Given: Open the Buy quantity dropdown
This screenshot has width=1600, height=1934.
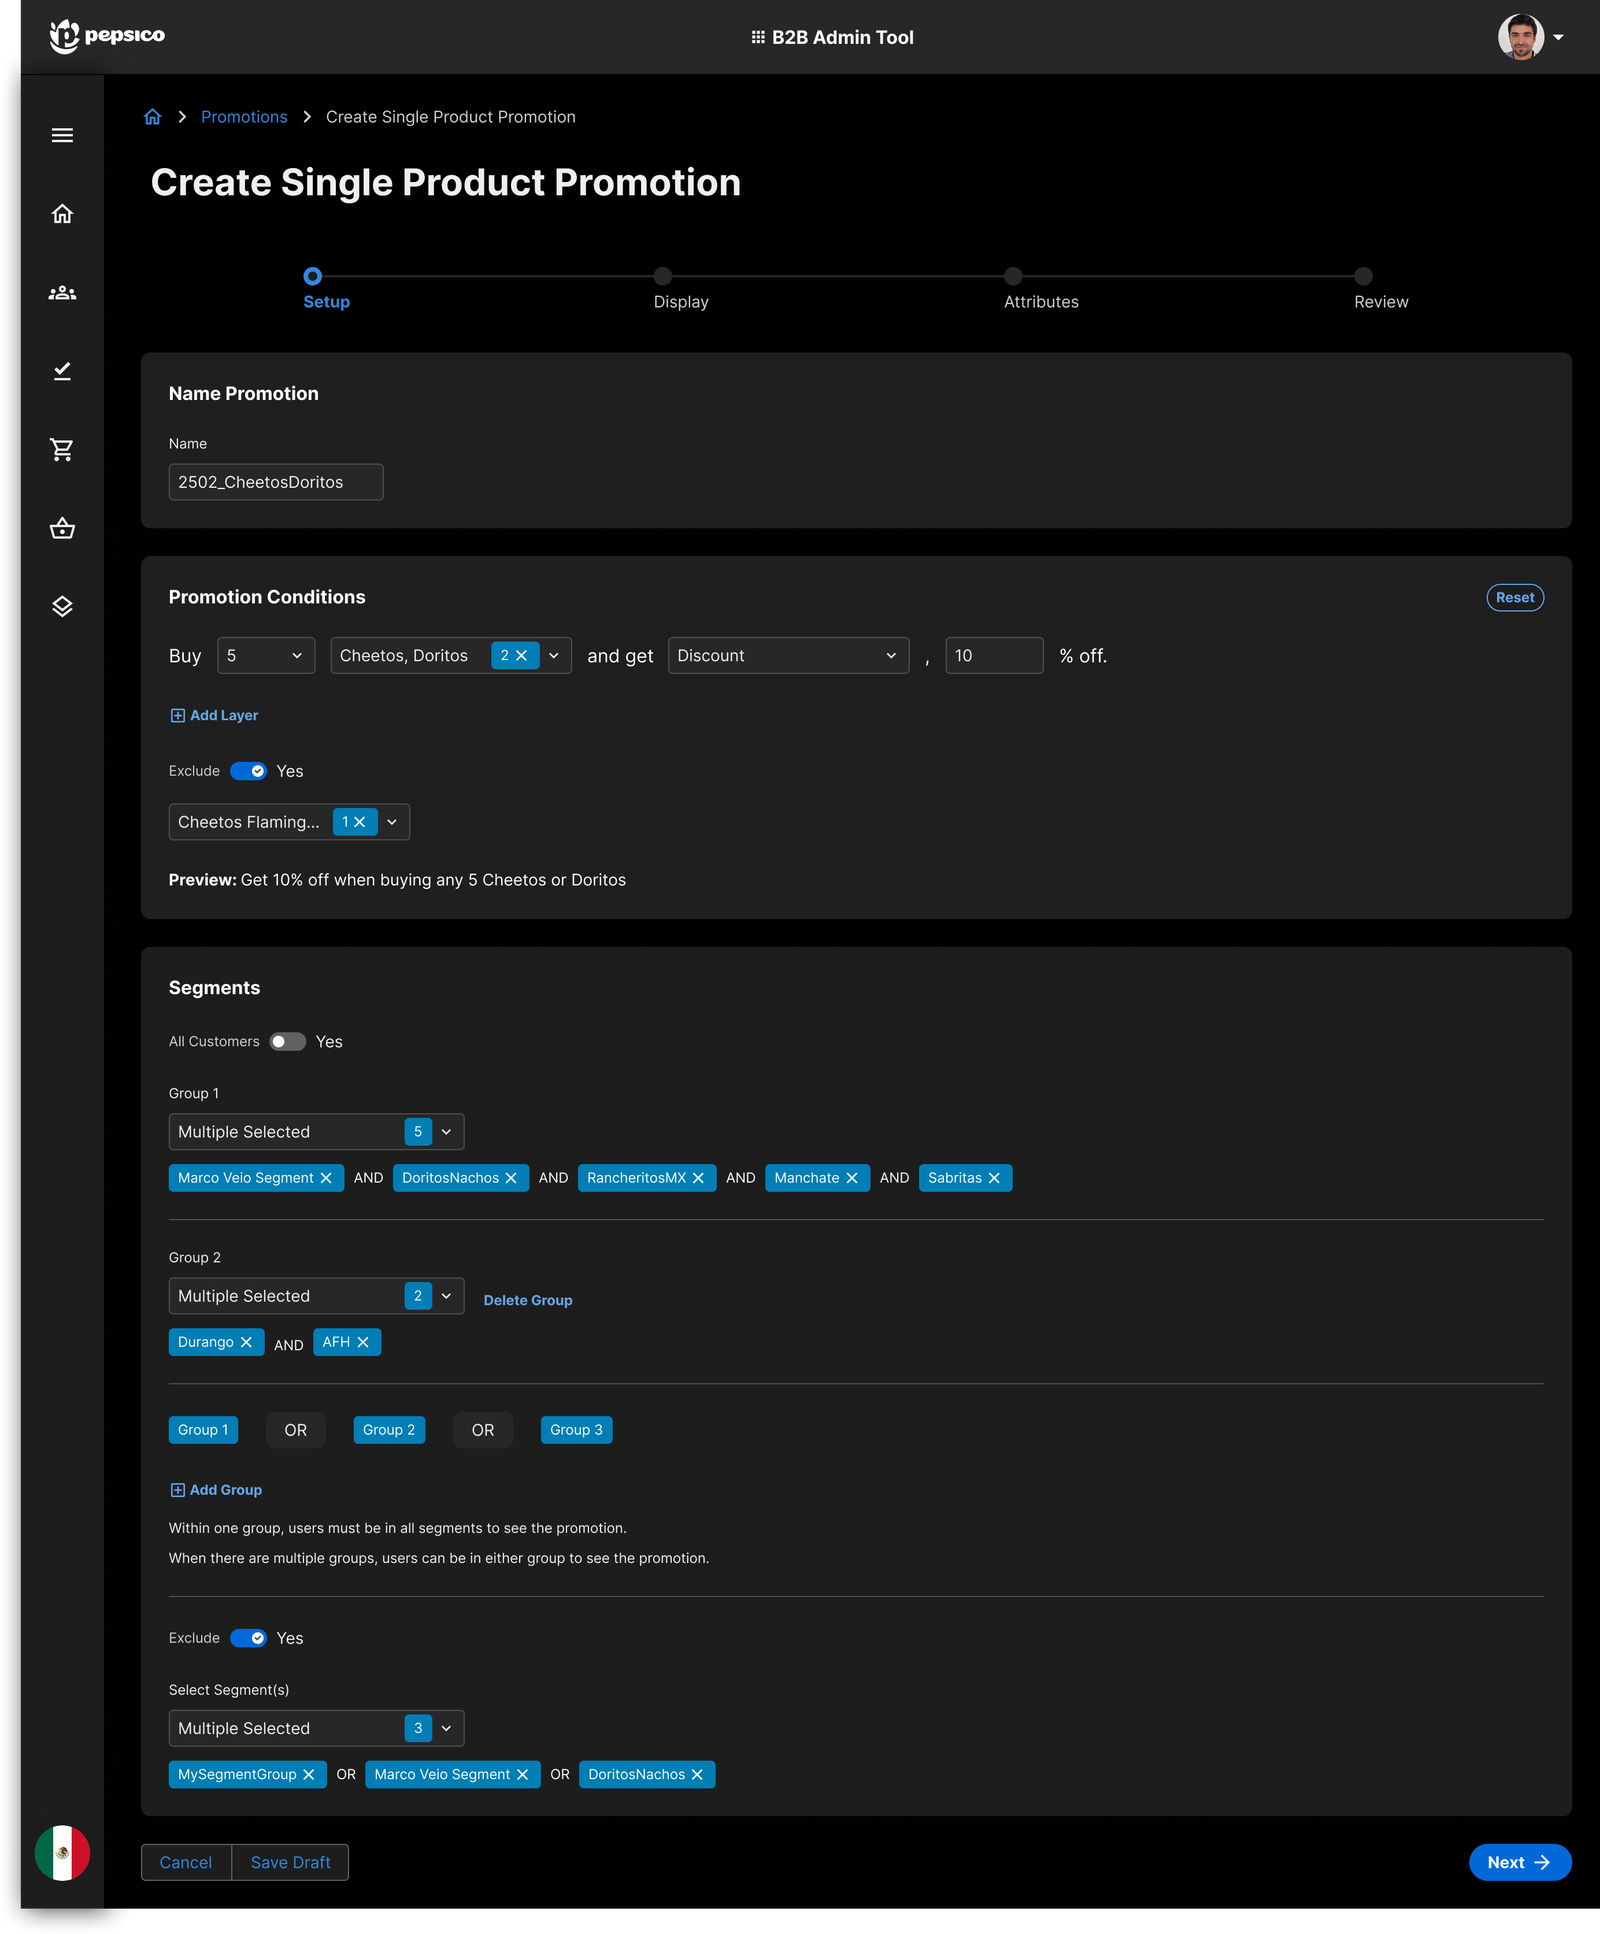Looking at the screenshot, I should pyautogui.click(x=266, y=656).
